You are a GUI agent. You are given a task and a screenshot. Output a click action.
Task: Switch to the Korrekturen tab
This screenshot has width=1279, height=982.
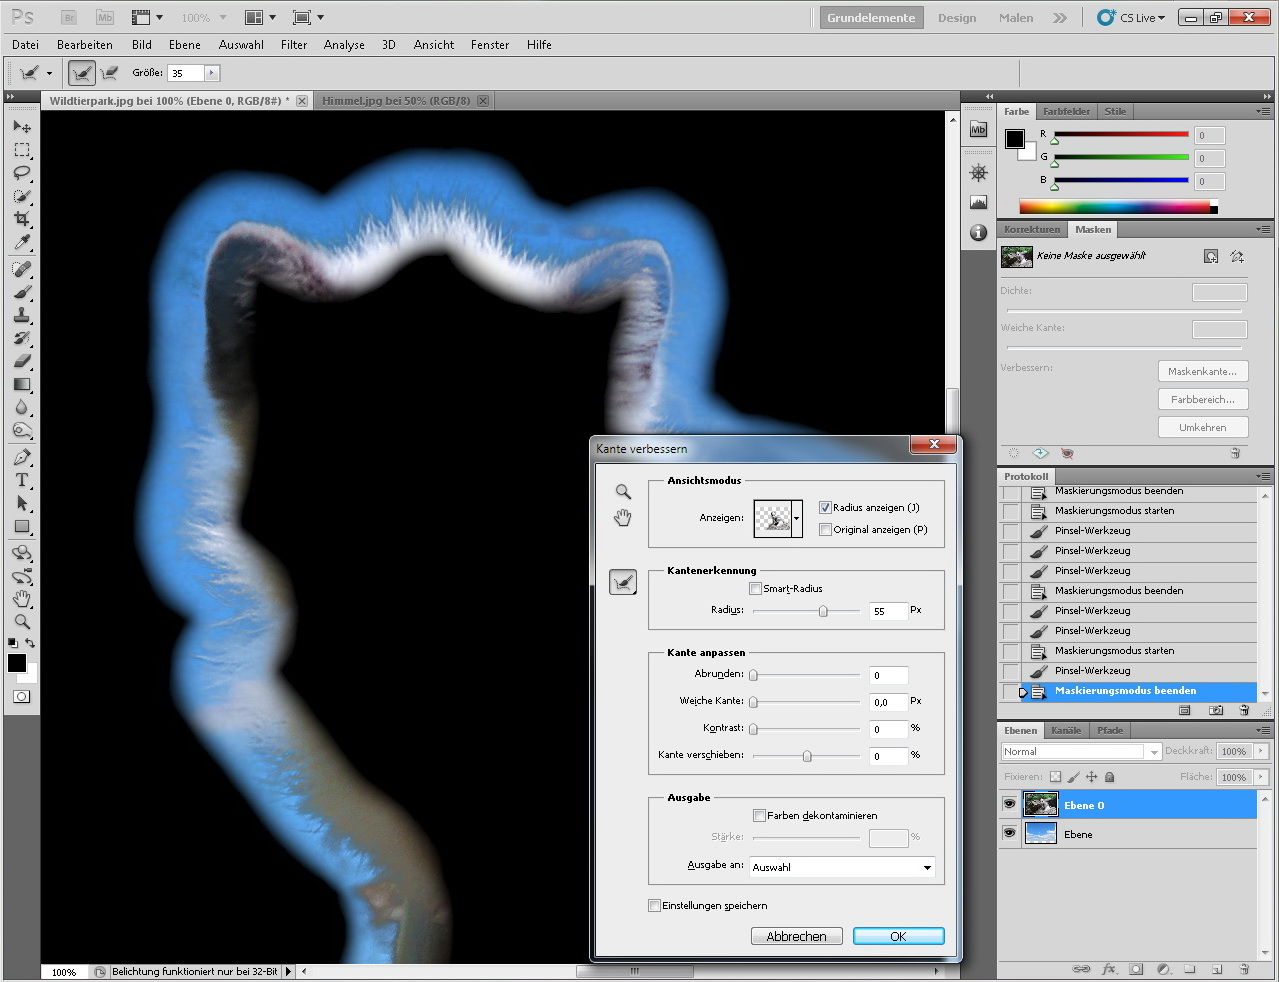1032,230
